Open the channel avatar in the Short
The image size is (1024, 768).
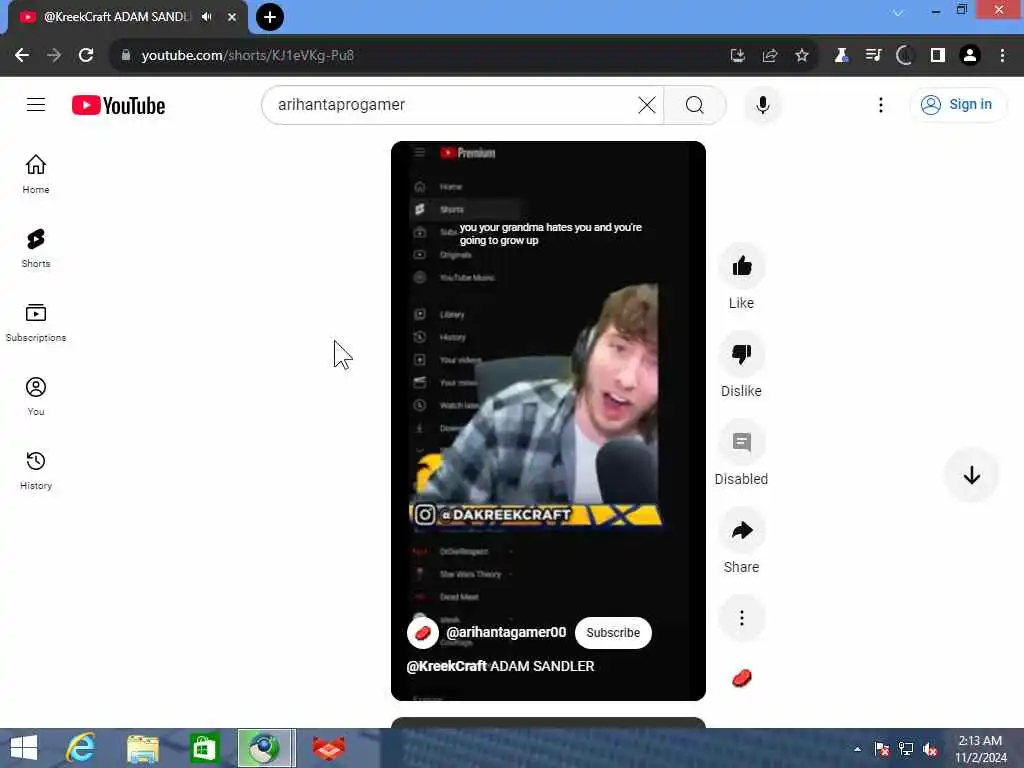click(423, 633)
